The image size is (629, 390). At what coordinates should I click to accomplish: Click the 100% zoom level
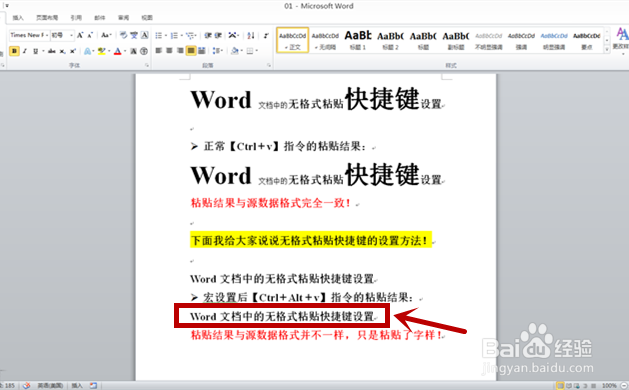click(609, 386)
